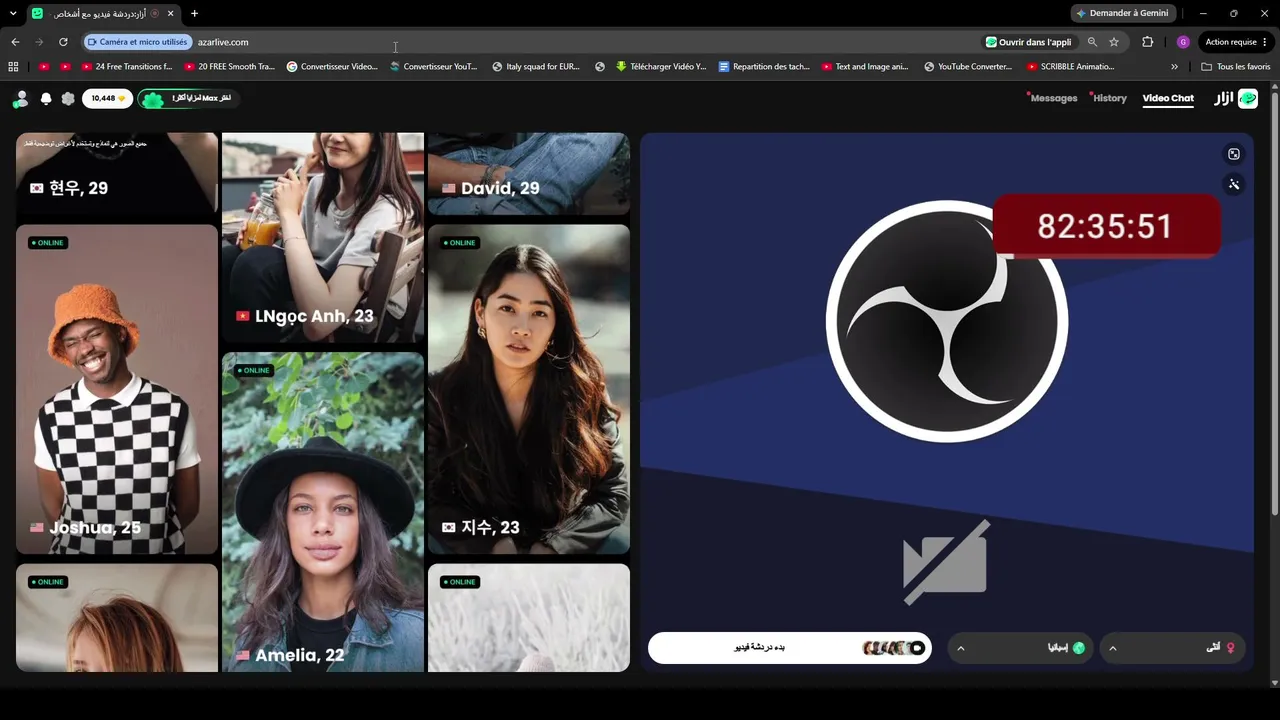Open Amelia, 22 profile card
Image resolution: width=1280 pixels, height=720 pixels.
tap(323, 512)
